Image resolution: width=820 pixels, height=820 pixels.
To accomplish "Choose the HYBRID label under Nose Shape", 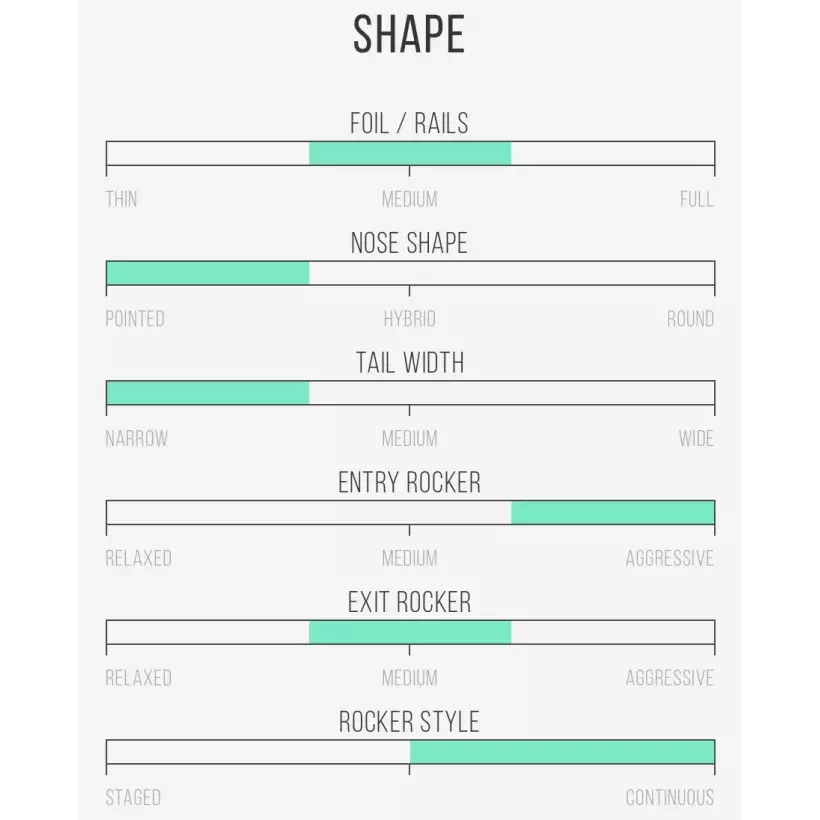I will pyautogui.click(x=410, y=319).
